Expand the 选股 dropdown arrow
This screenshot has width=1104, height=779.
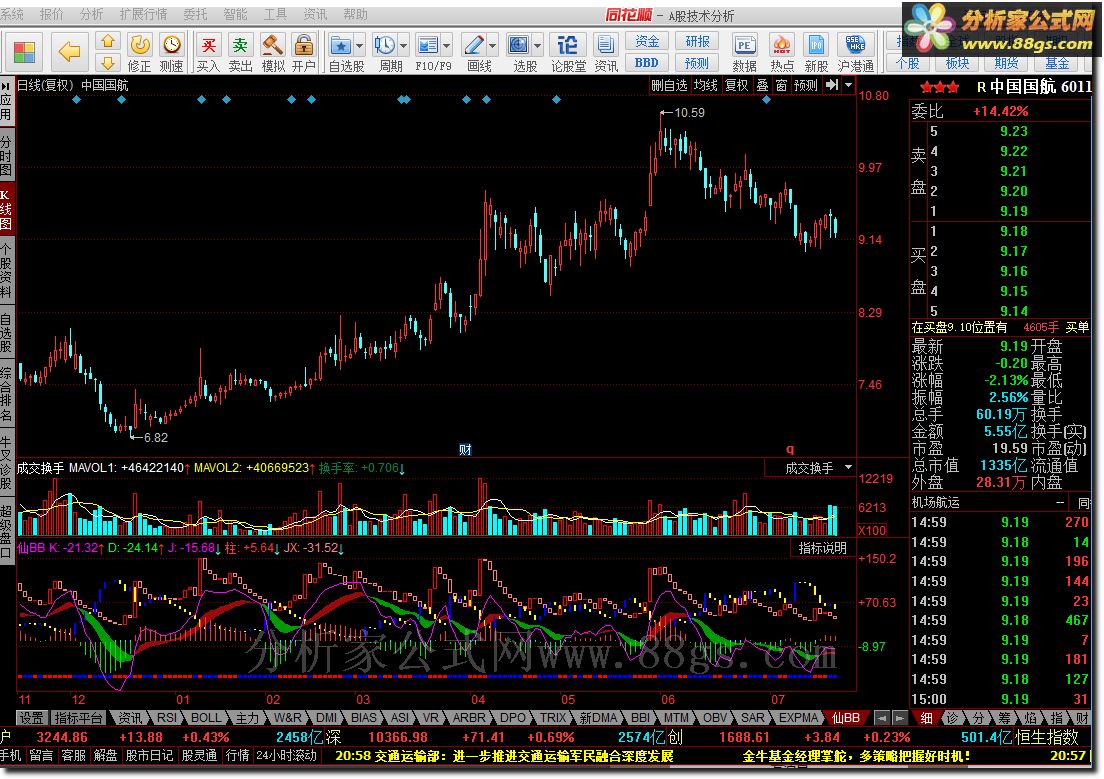(x=538, y=46)
